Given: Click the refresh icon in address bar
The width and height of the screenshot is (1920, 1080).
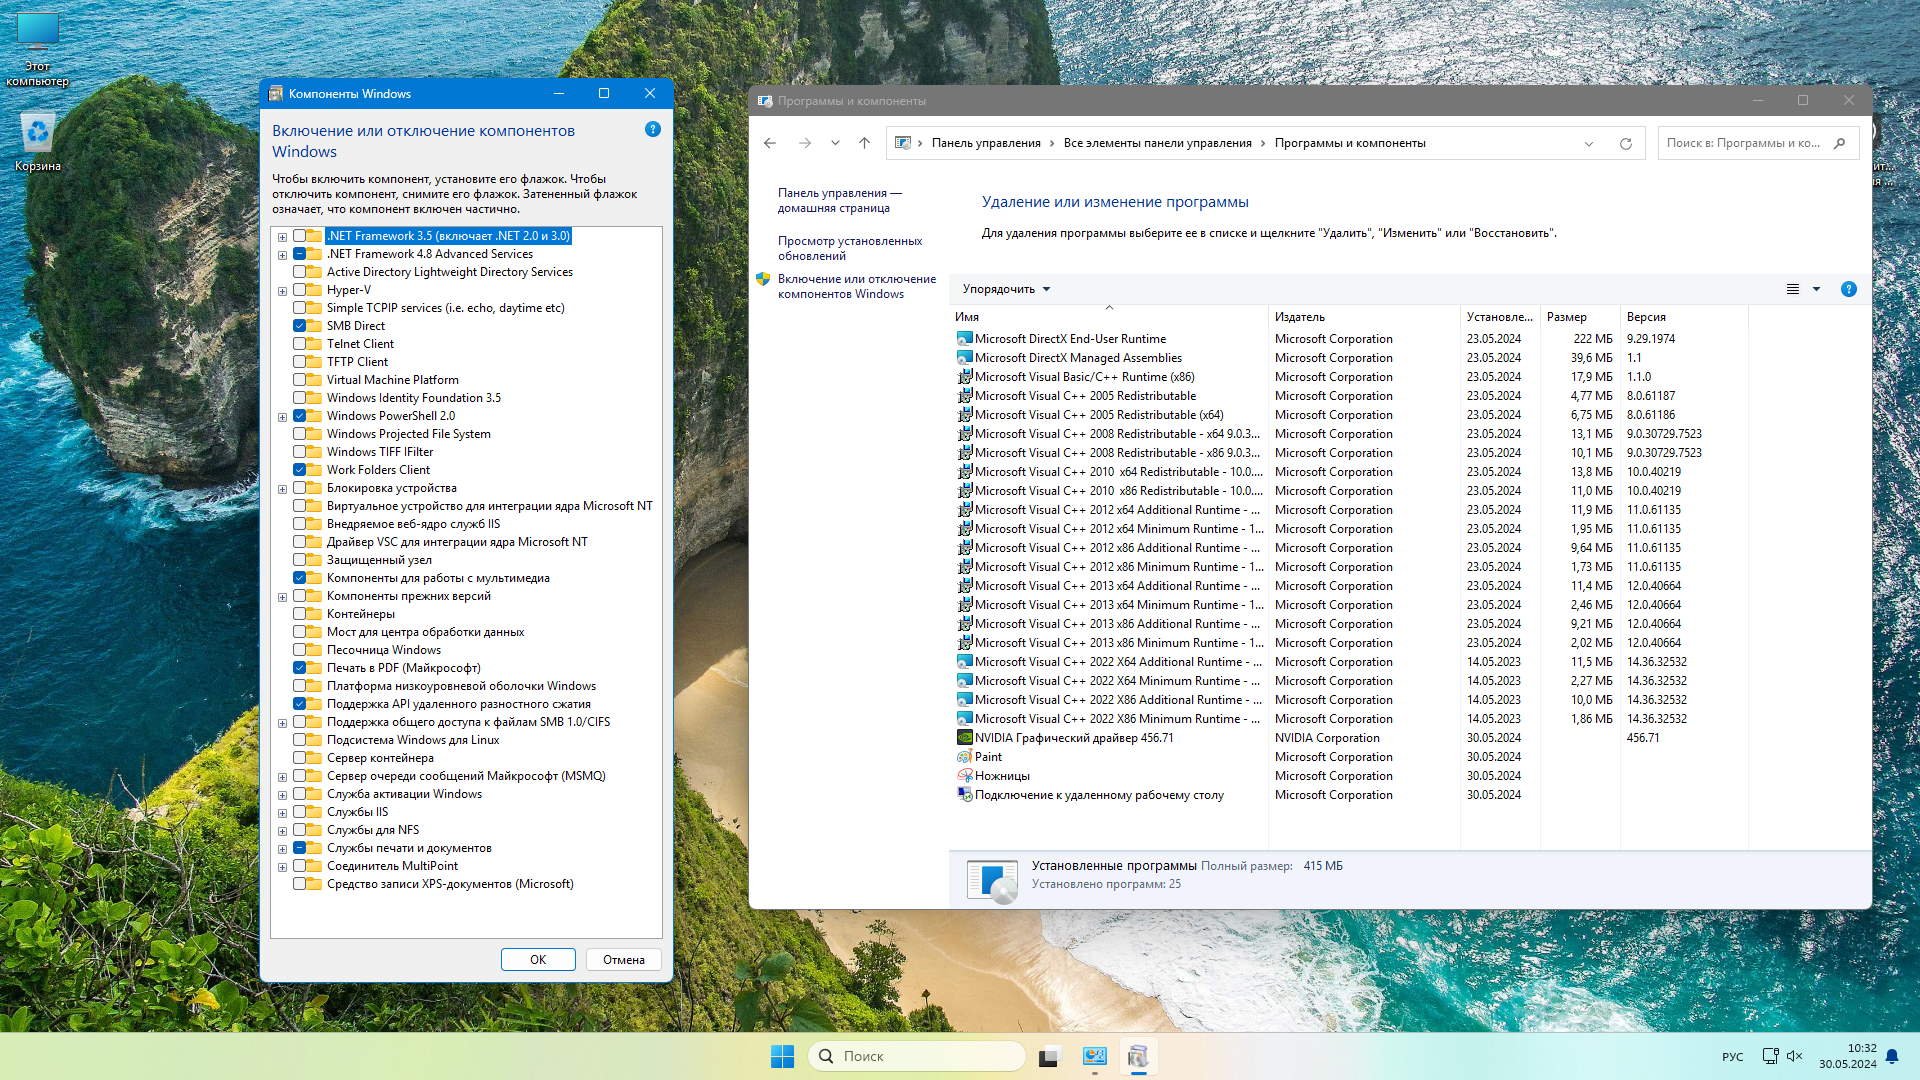Looking at the screenshot, I should click(1625, 144).
